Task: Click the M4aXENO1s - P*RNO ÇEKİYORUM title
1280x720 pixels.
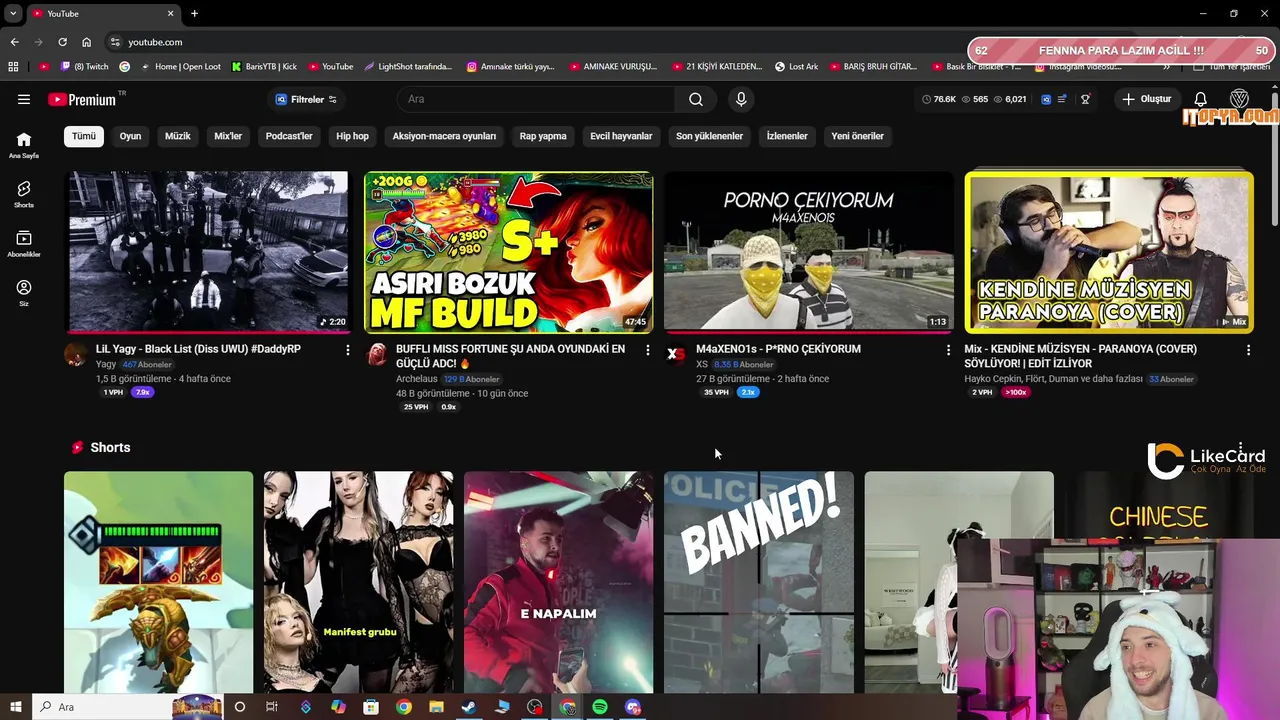Action: [x=778, y=349]
